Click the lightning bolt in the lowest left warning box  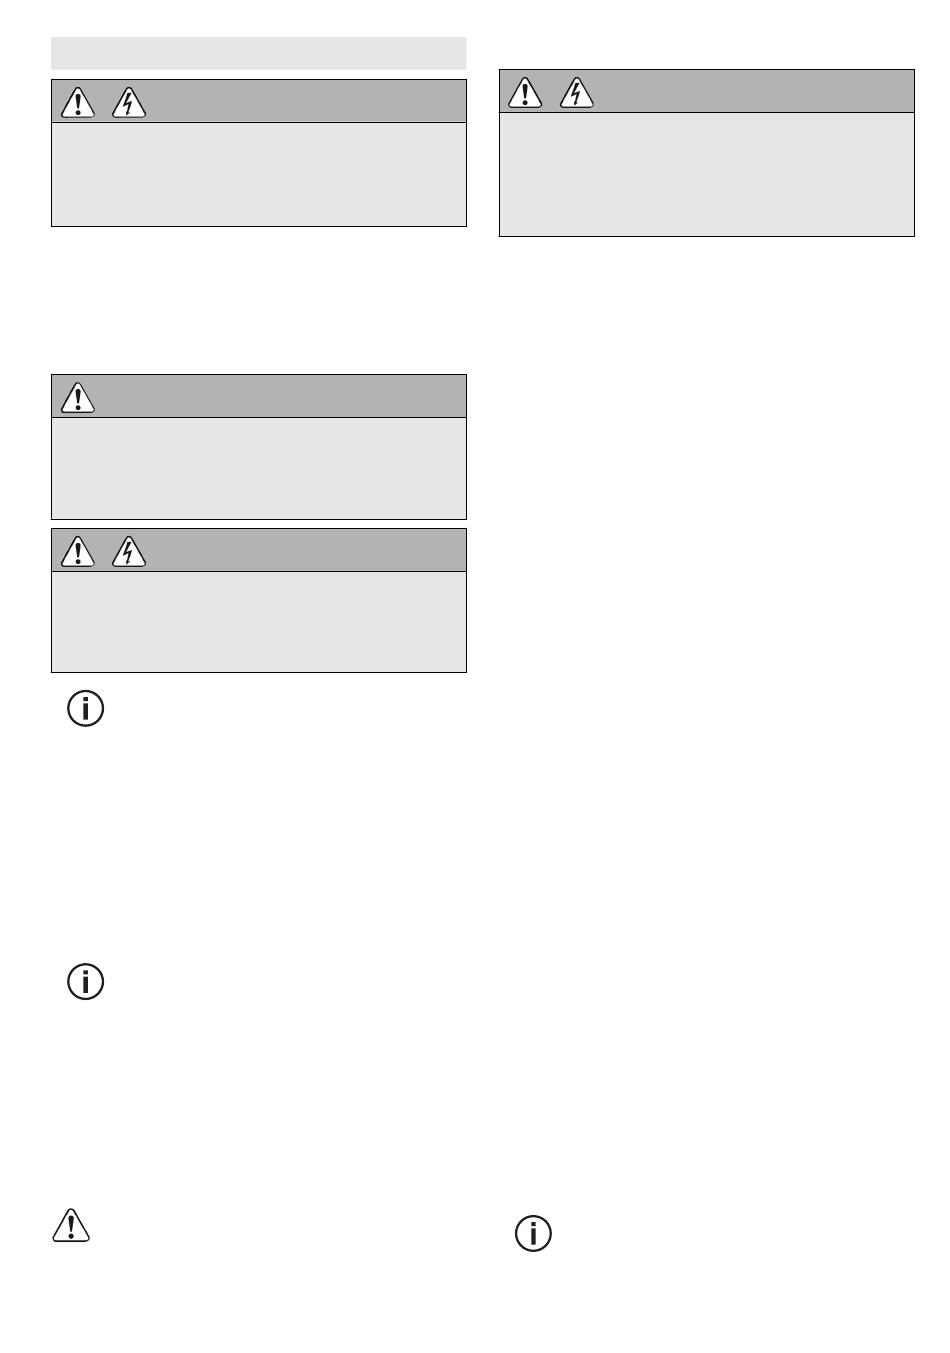click(x=129, y=551)
